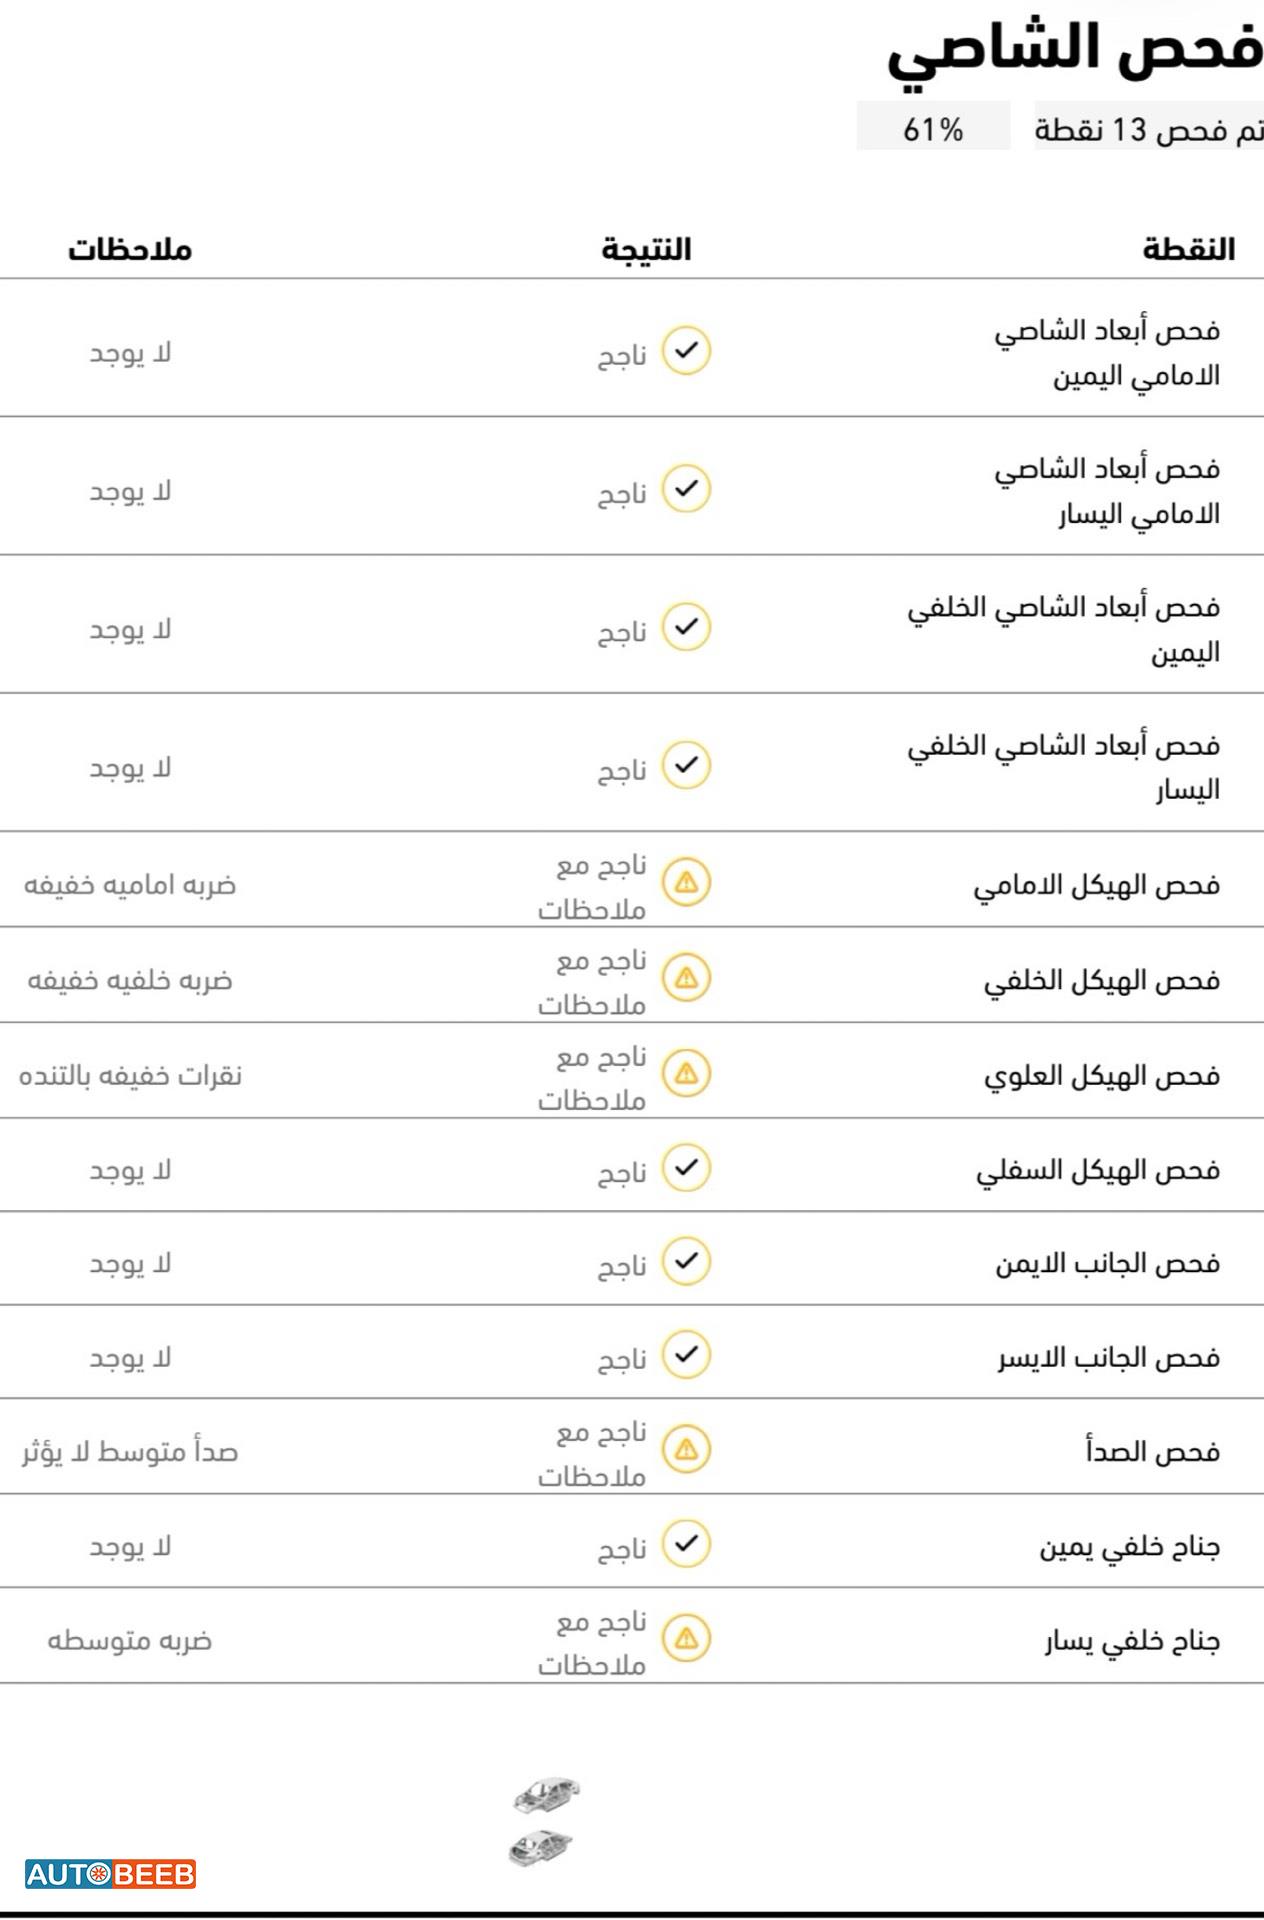Click the checkmark icon for فحص أبعاد الشاصي الامامي اليمين
1264x1920 pixels.
coord(686,351)
